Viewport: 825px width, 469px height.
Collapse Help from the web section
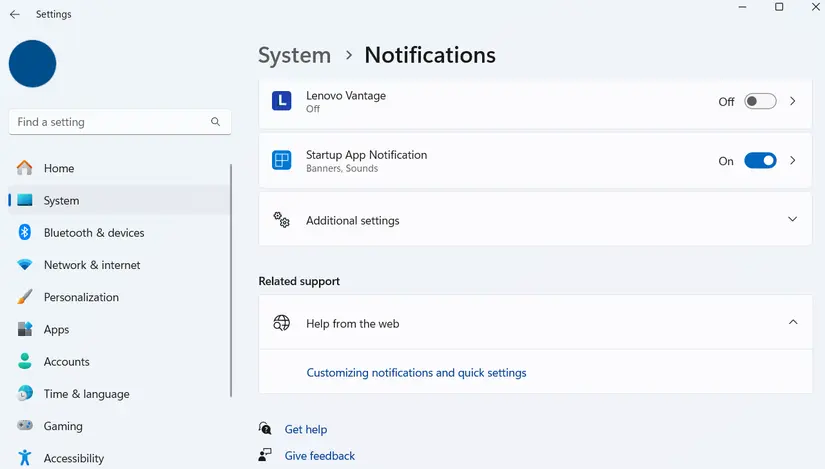(x=792, y=323)
